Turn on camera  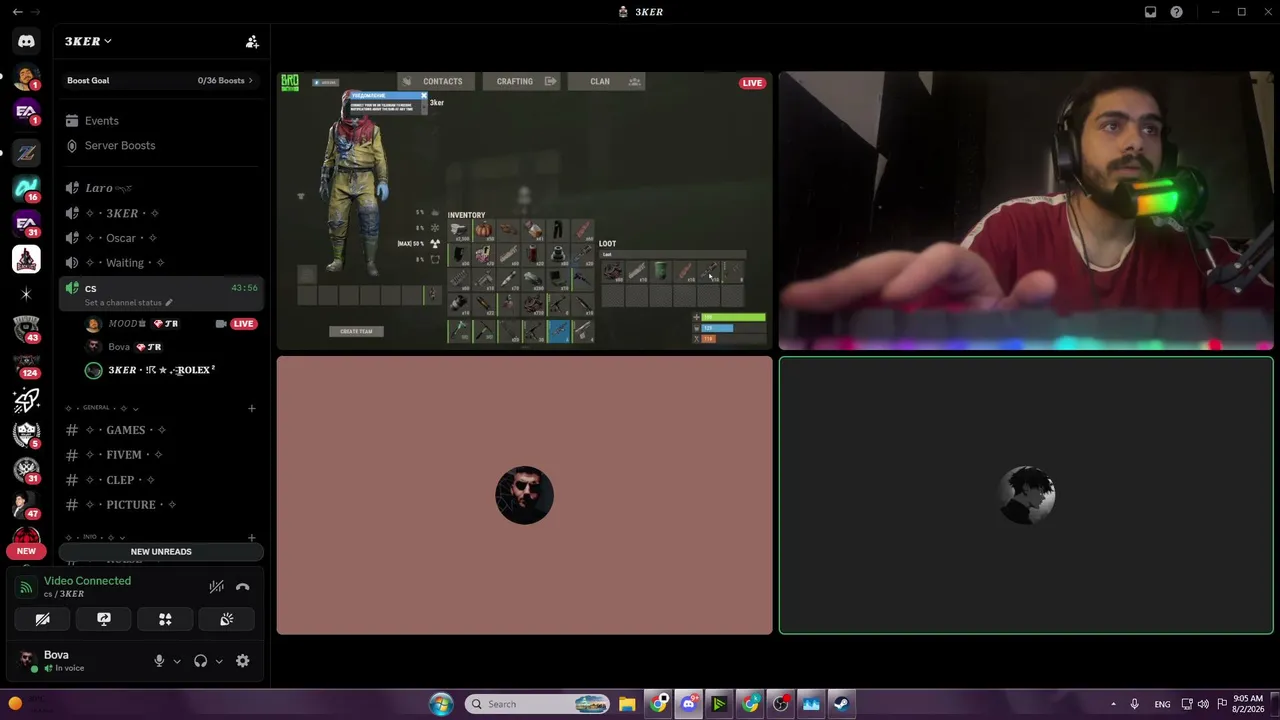pos(42,620)
